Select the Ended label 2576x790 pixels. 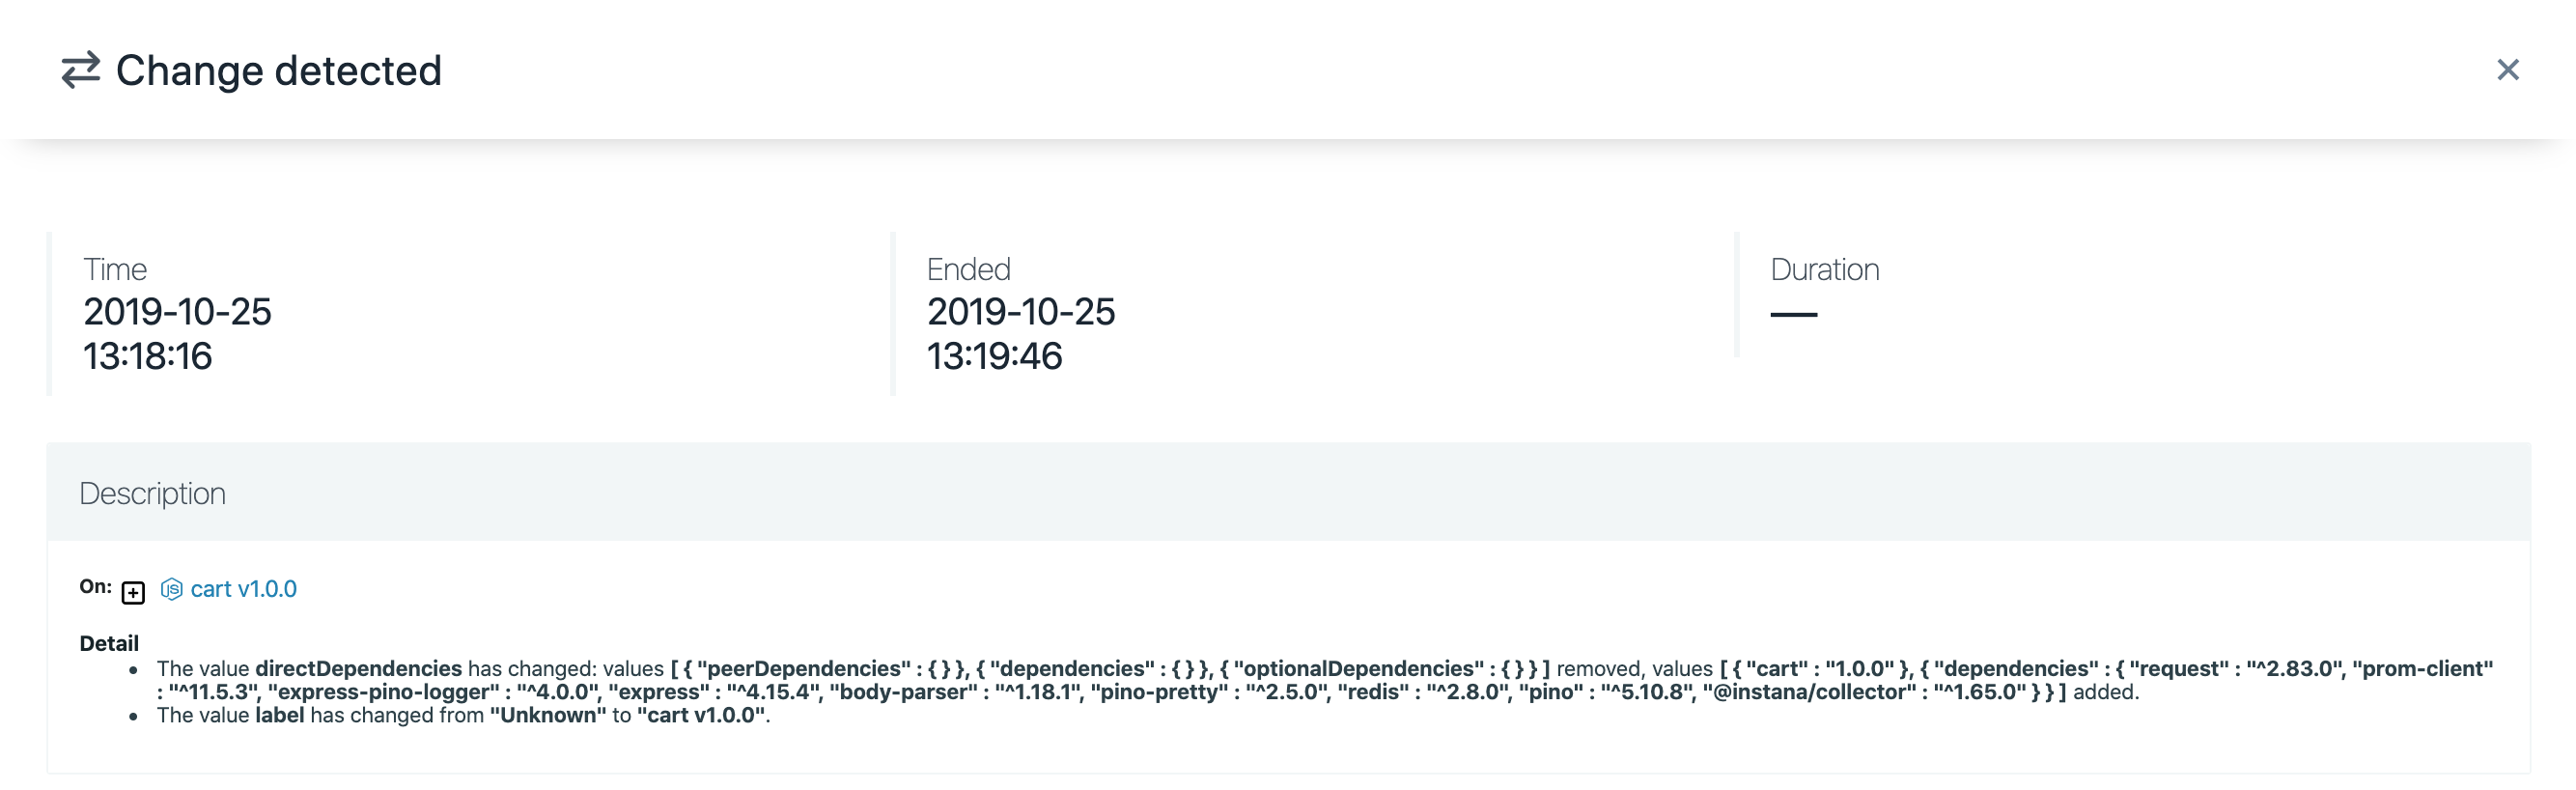(968, 269)
